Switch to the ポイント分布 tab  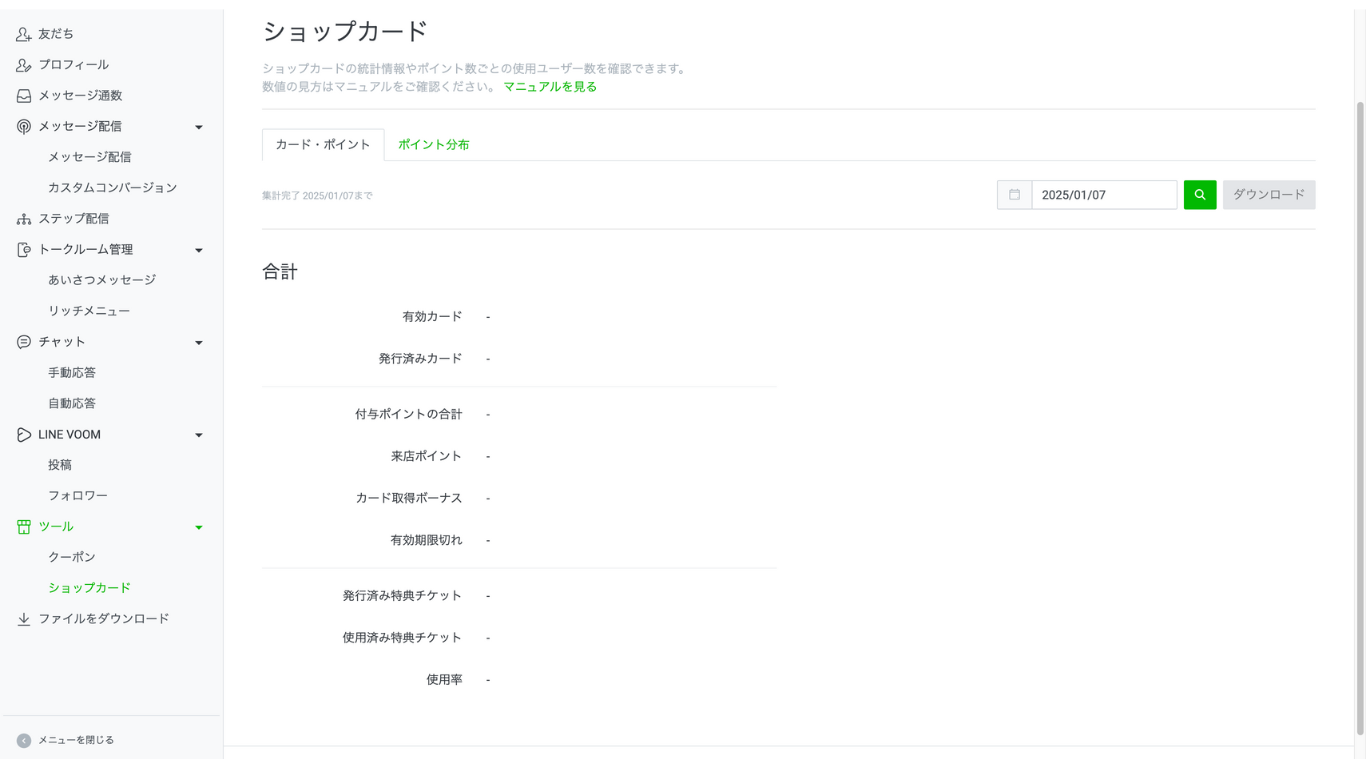(433, 145)
